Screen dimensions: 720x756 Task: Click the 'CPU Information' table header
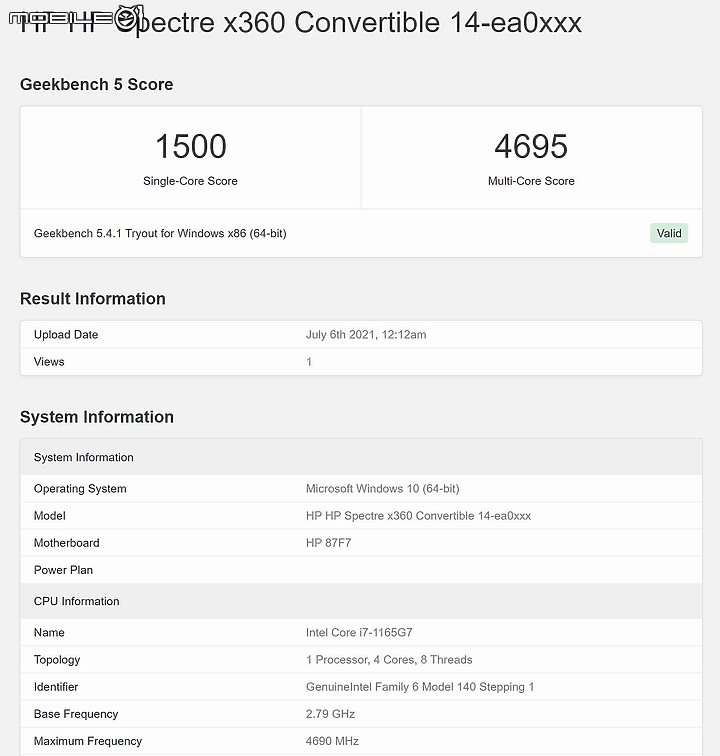(361, 601)
